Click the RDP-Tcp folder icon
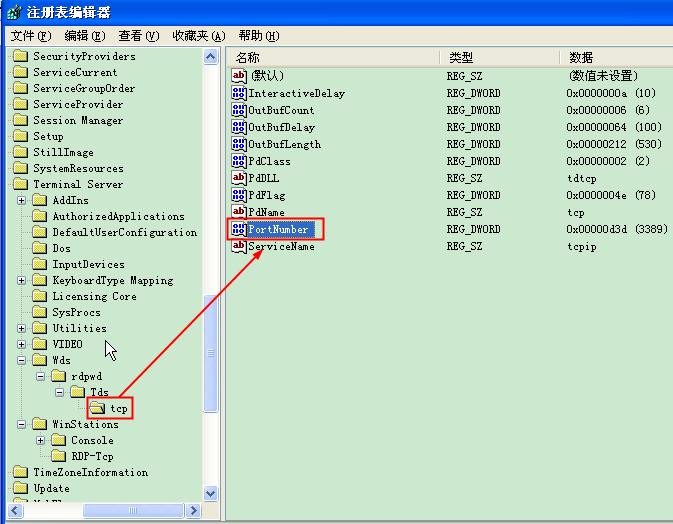 (59, 456)
